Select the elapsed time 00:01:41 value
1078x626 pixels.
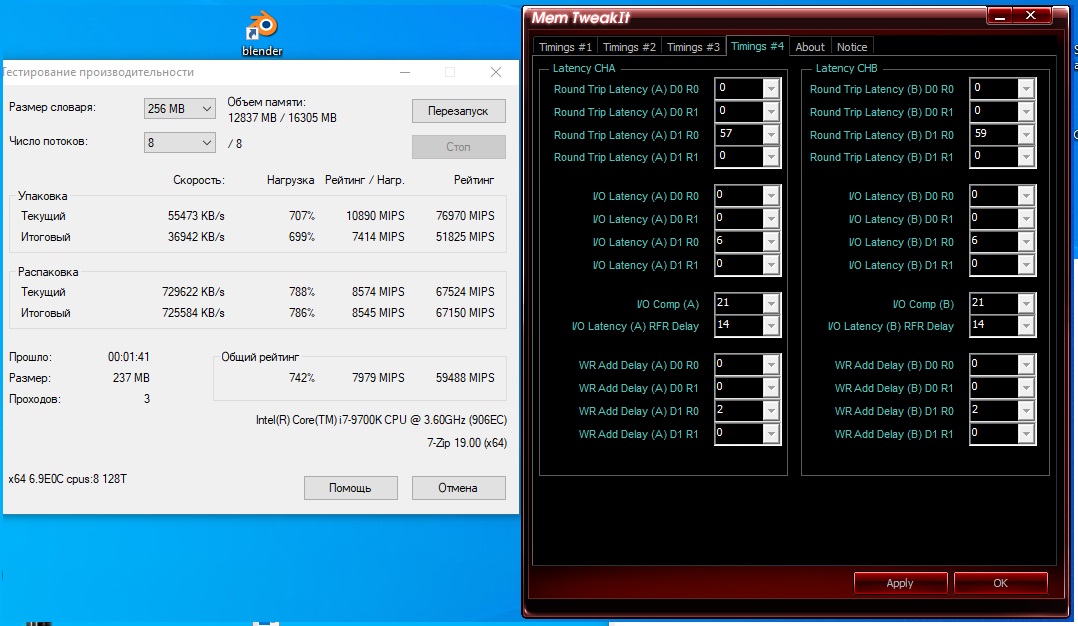coord(129,357)
